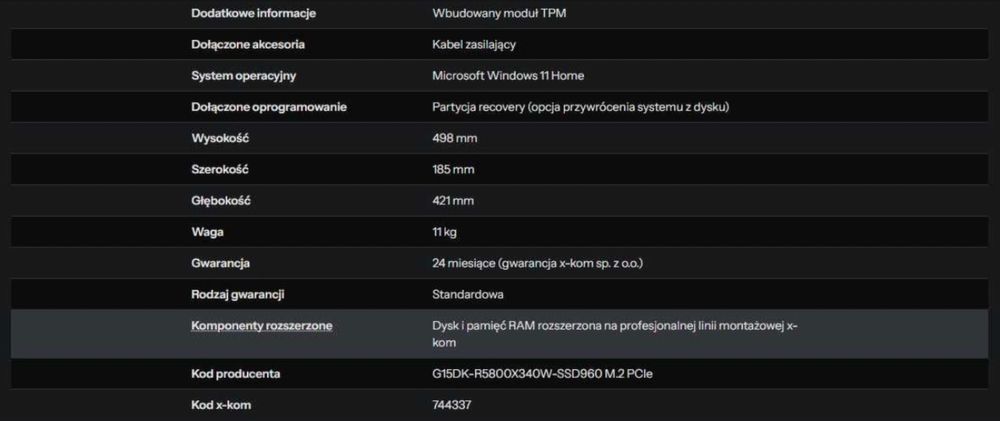Open the Komponenty rozszerzone link
Screen dimensions: 1000x421
(262, 326)
